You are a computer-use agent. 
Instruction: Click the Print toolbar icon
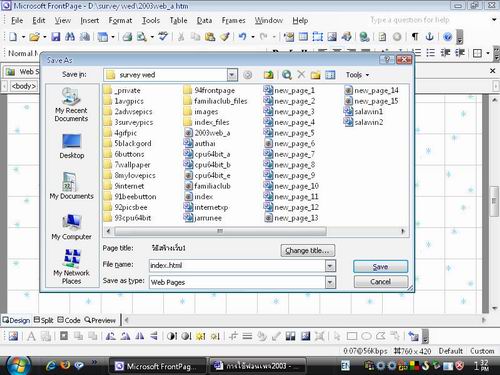[127, 37]
